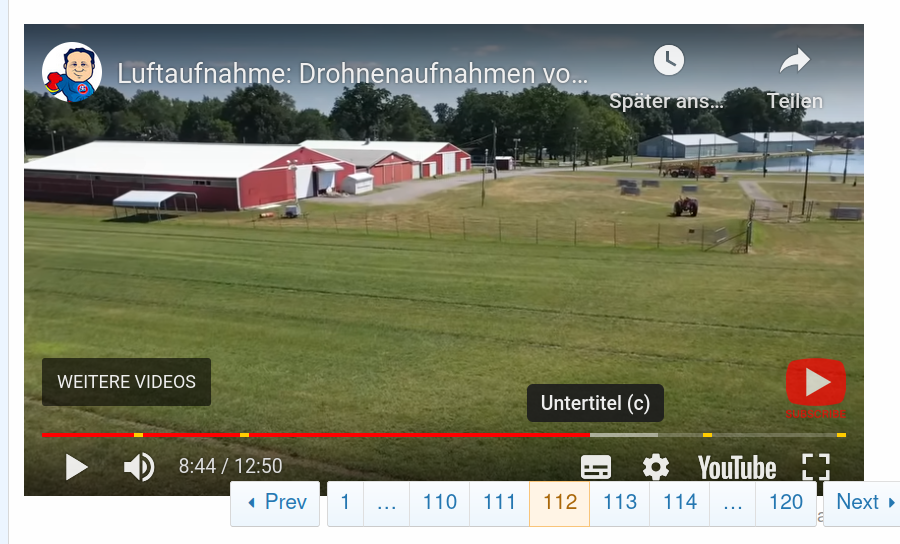The width and height of the screenshot is (900, 544).
Task: Select page 120 in pagination
Action: point(786,503)
